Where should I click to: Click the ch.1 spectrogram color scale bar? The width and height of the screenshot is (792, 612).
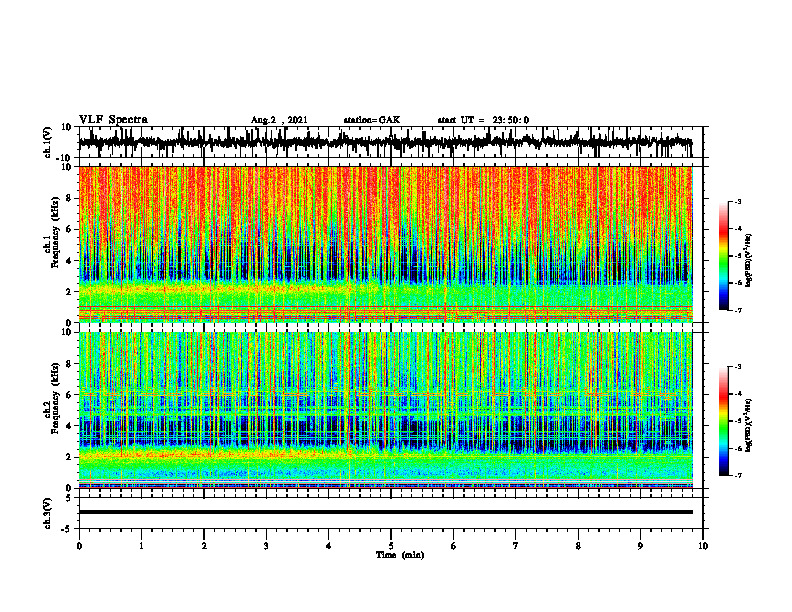click(x=723, y=256)
